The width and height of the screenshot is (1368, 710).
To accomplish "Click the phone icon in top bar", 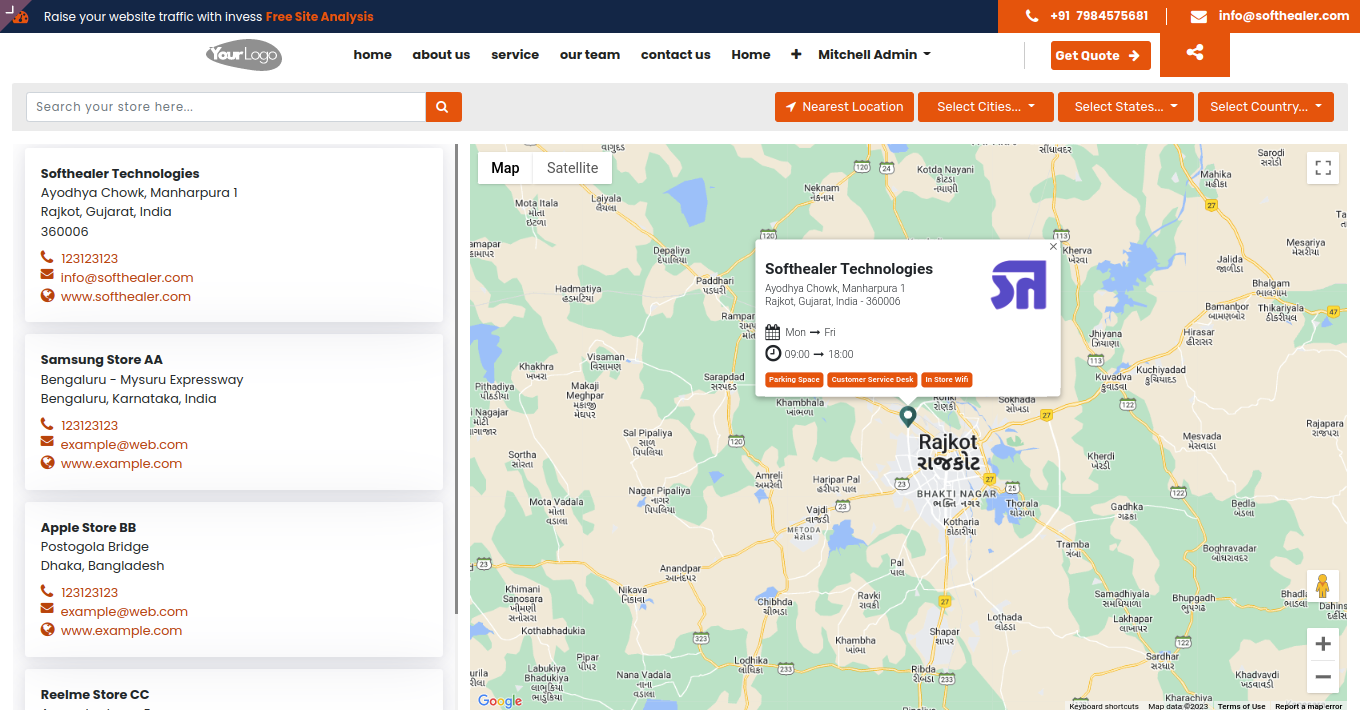I will 1032,16.
